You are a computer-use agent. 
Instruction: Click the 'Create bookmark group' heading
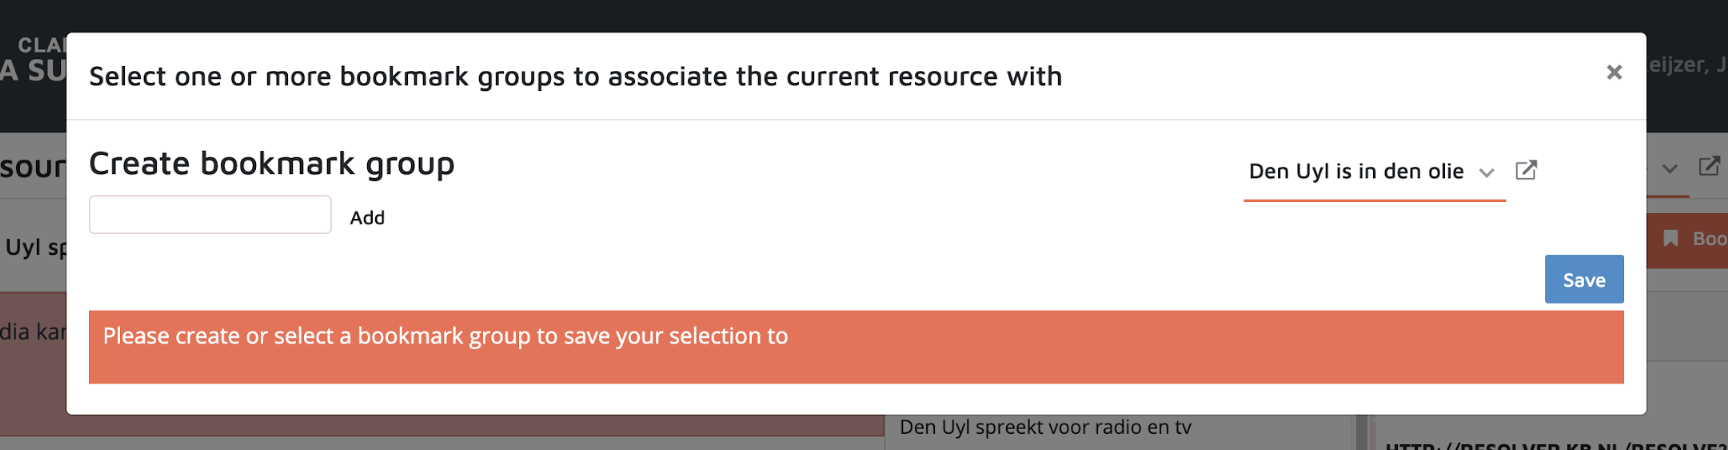pyautogui.click(x=272, y=163)
